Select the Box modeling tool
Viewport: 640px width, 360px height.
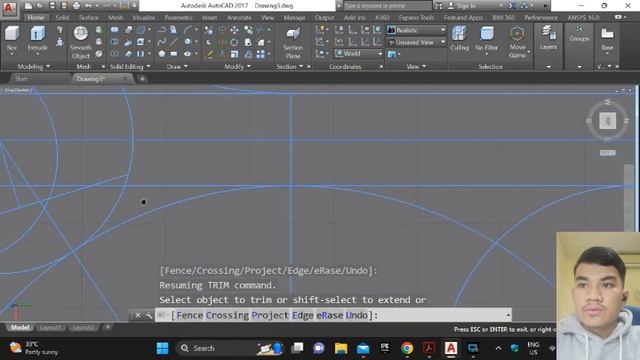point(12,39)
